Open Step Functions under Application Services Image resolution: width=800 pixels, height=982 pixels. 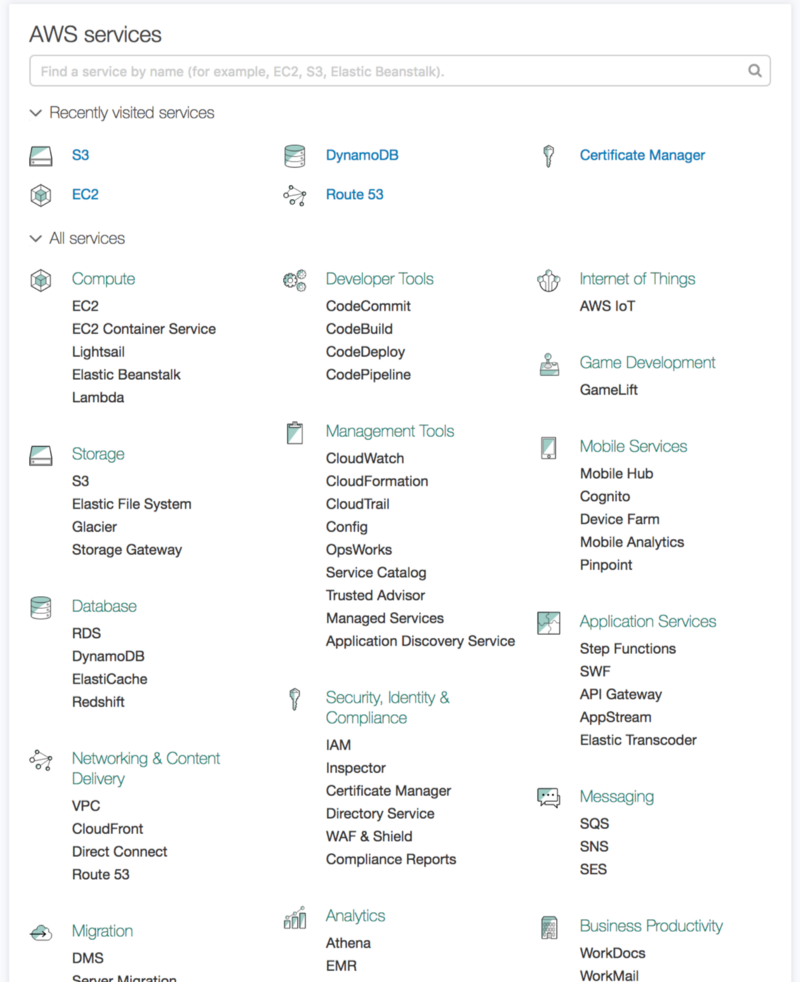628,649
